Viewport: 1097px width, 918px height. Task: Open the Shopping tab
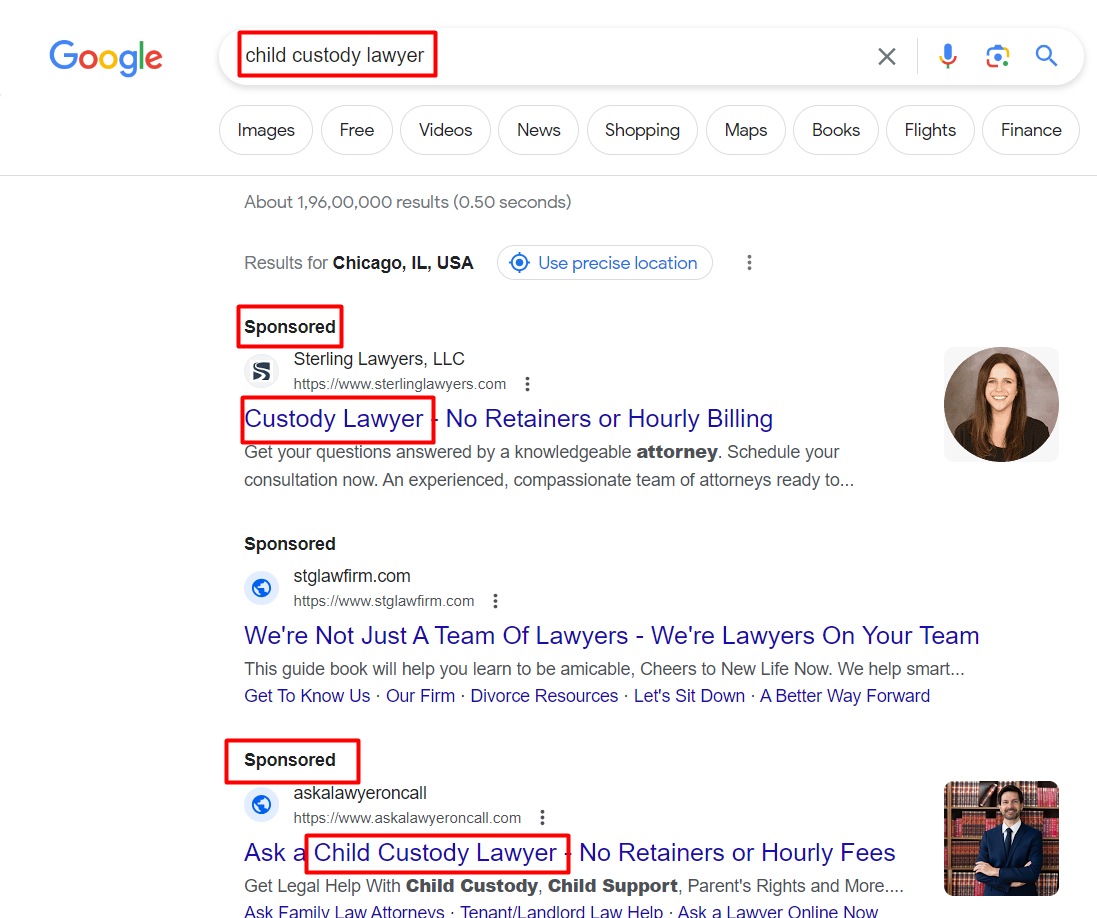(642, 130)
